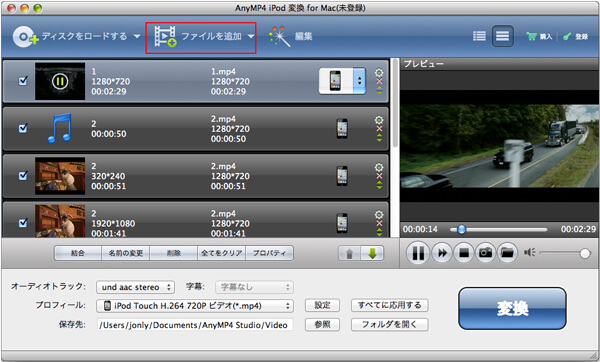Click the save destination path field
600x362 pixels.
click(x=195, y=325)
